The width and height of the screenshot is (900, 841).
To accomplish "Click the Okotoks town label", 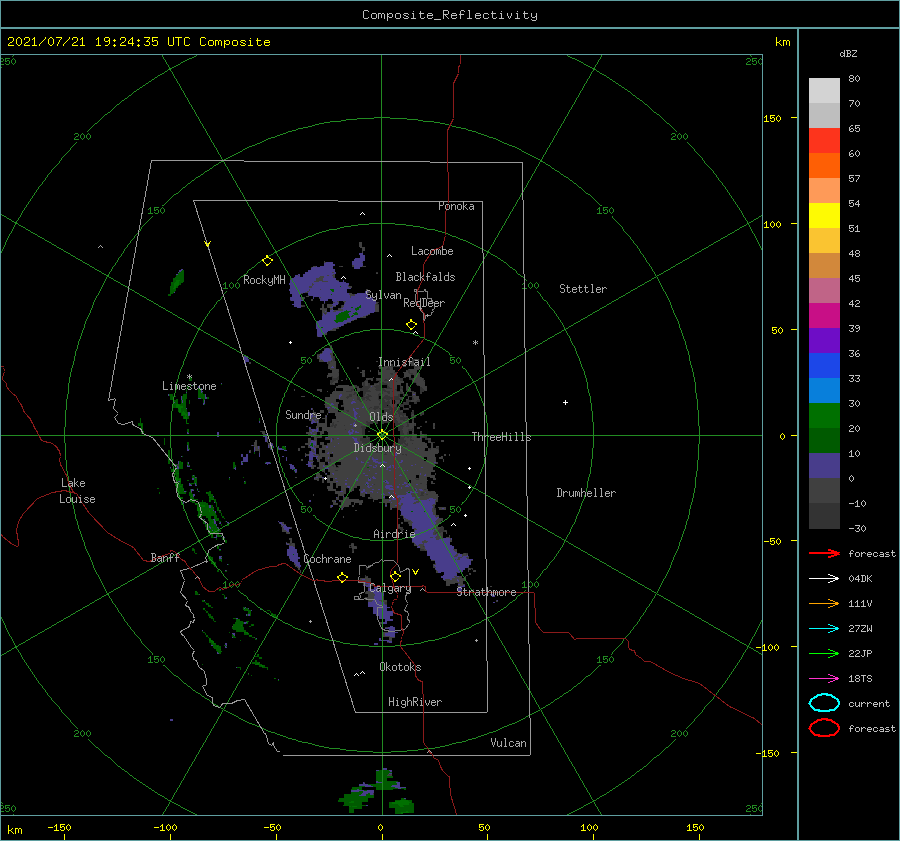I will [x=400, y=667].
